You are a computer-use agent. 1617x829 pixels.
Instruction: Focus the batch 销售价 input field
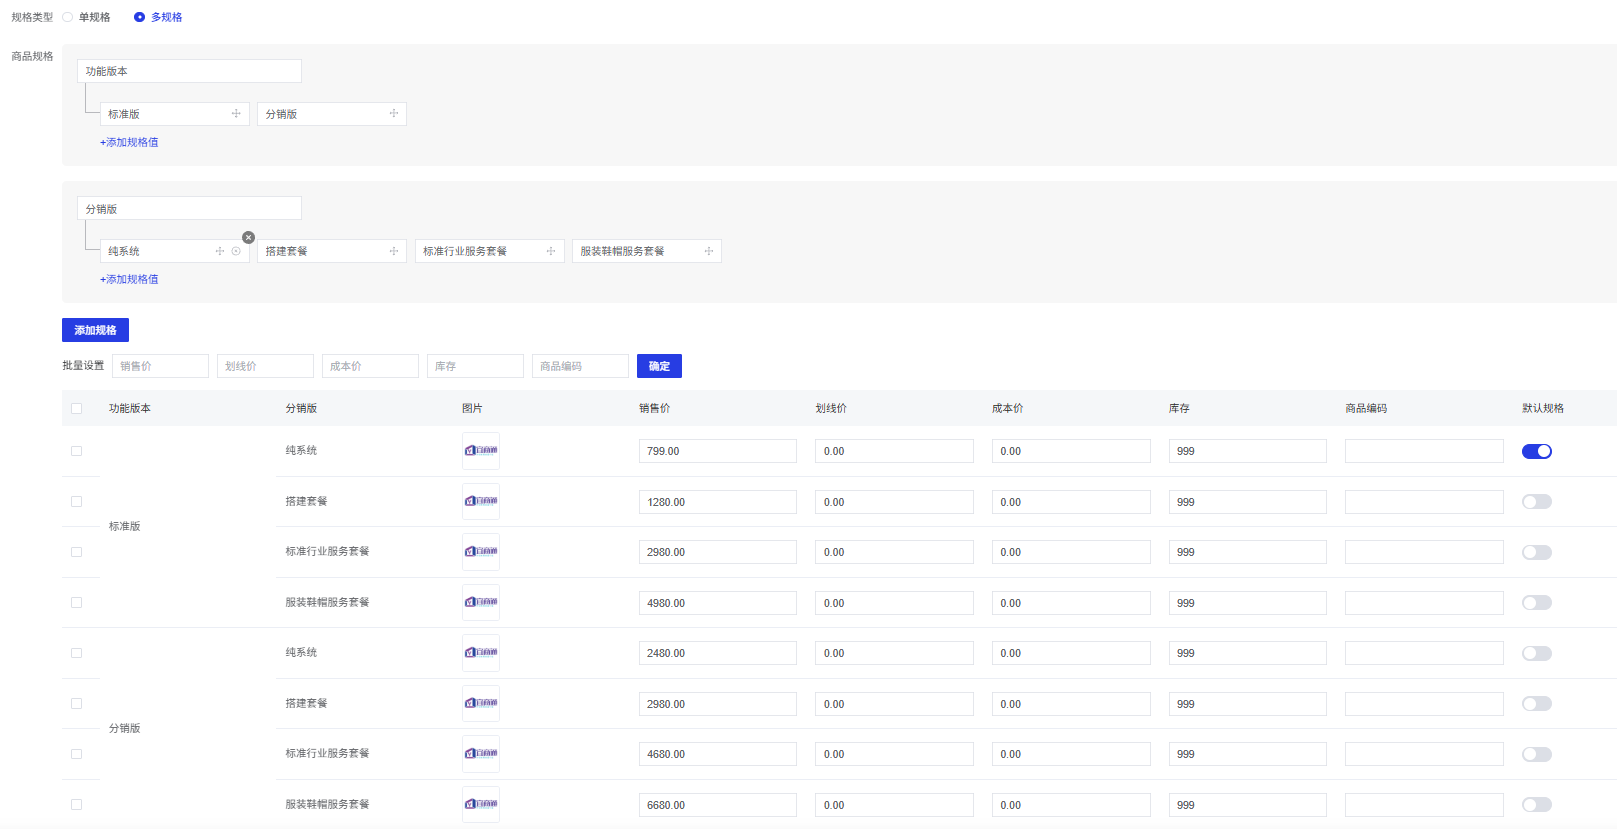pyautogui.click(x=160, y=366)
